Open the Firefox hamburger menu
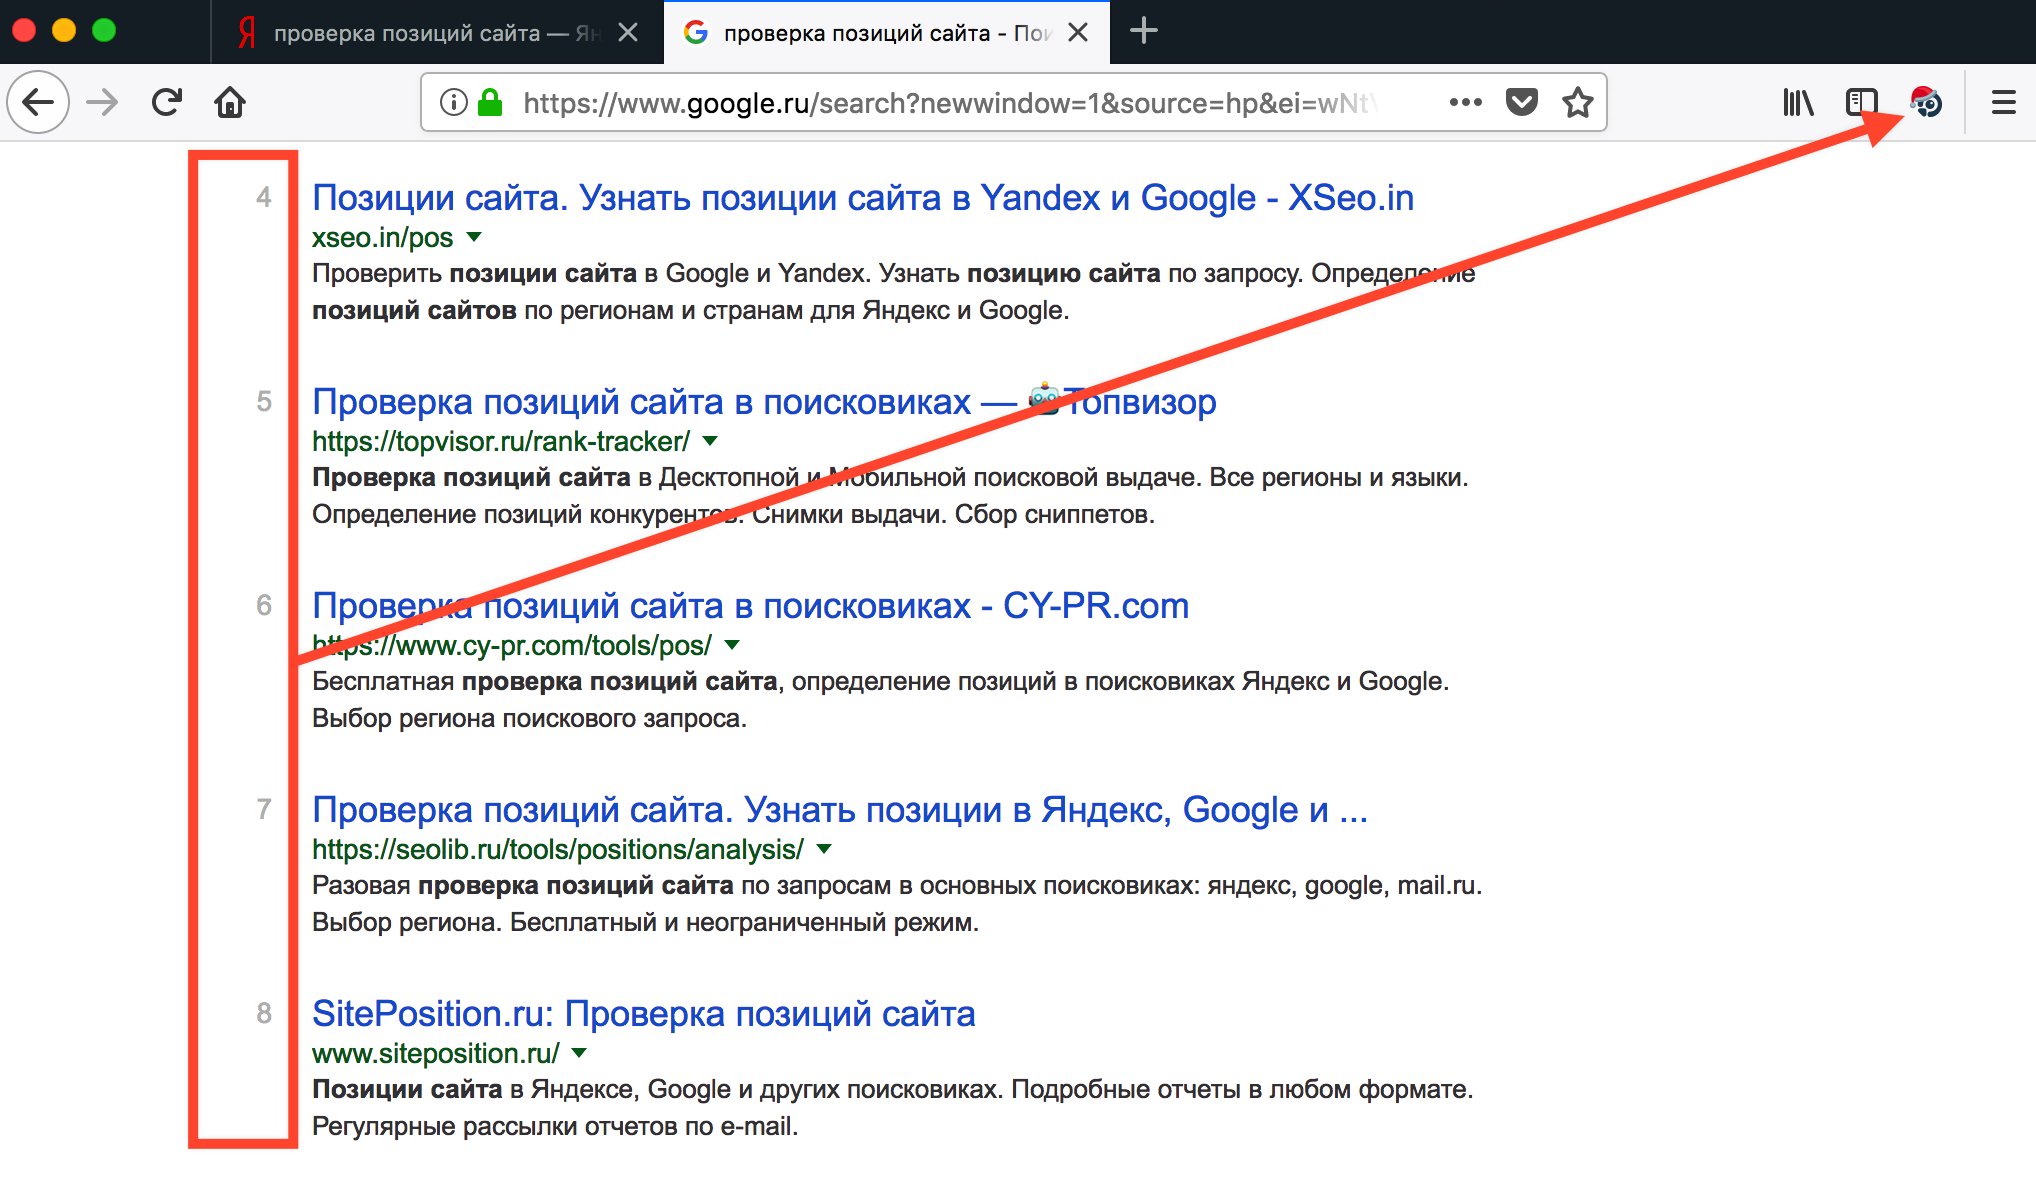Viewport: 2036px width, 1188px height. (x=2003, y=102)
